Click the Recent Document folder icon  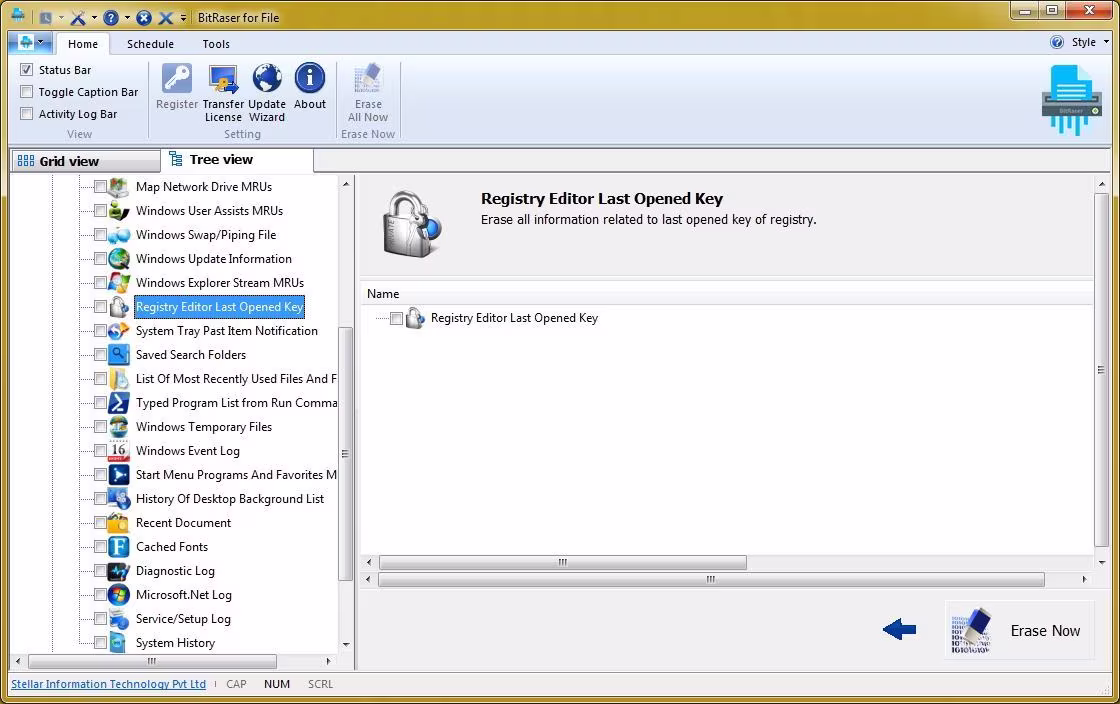119,523
